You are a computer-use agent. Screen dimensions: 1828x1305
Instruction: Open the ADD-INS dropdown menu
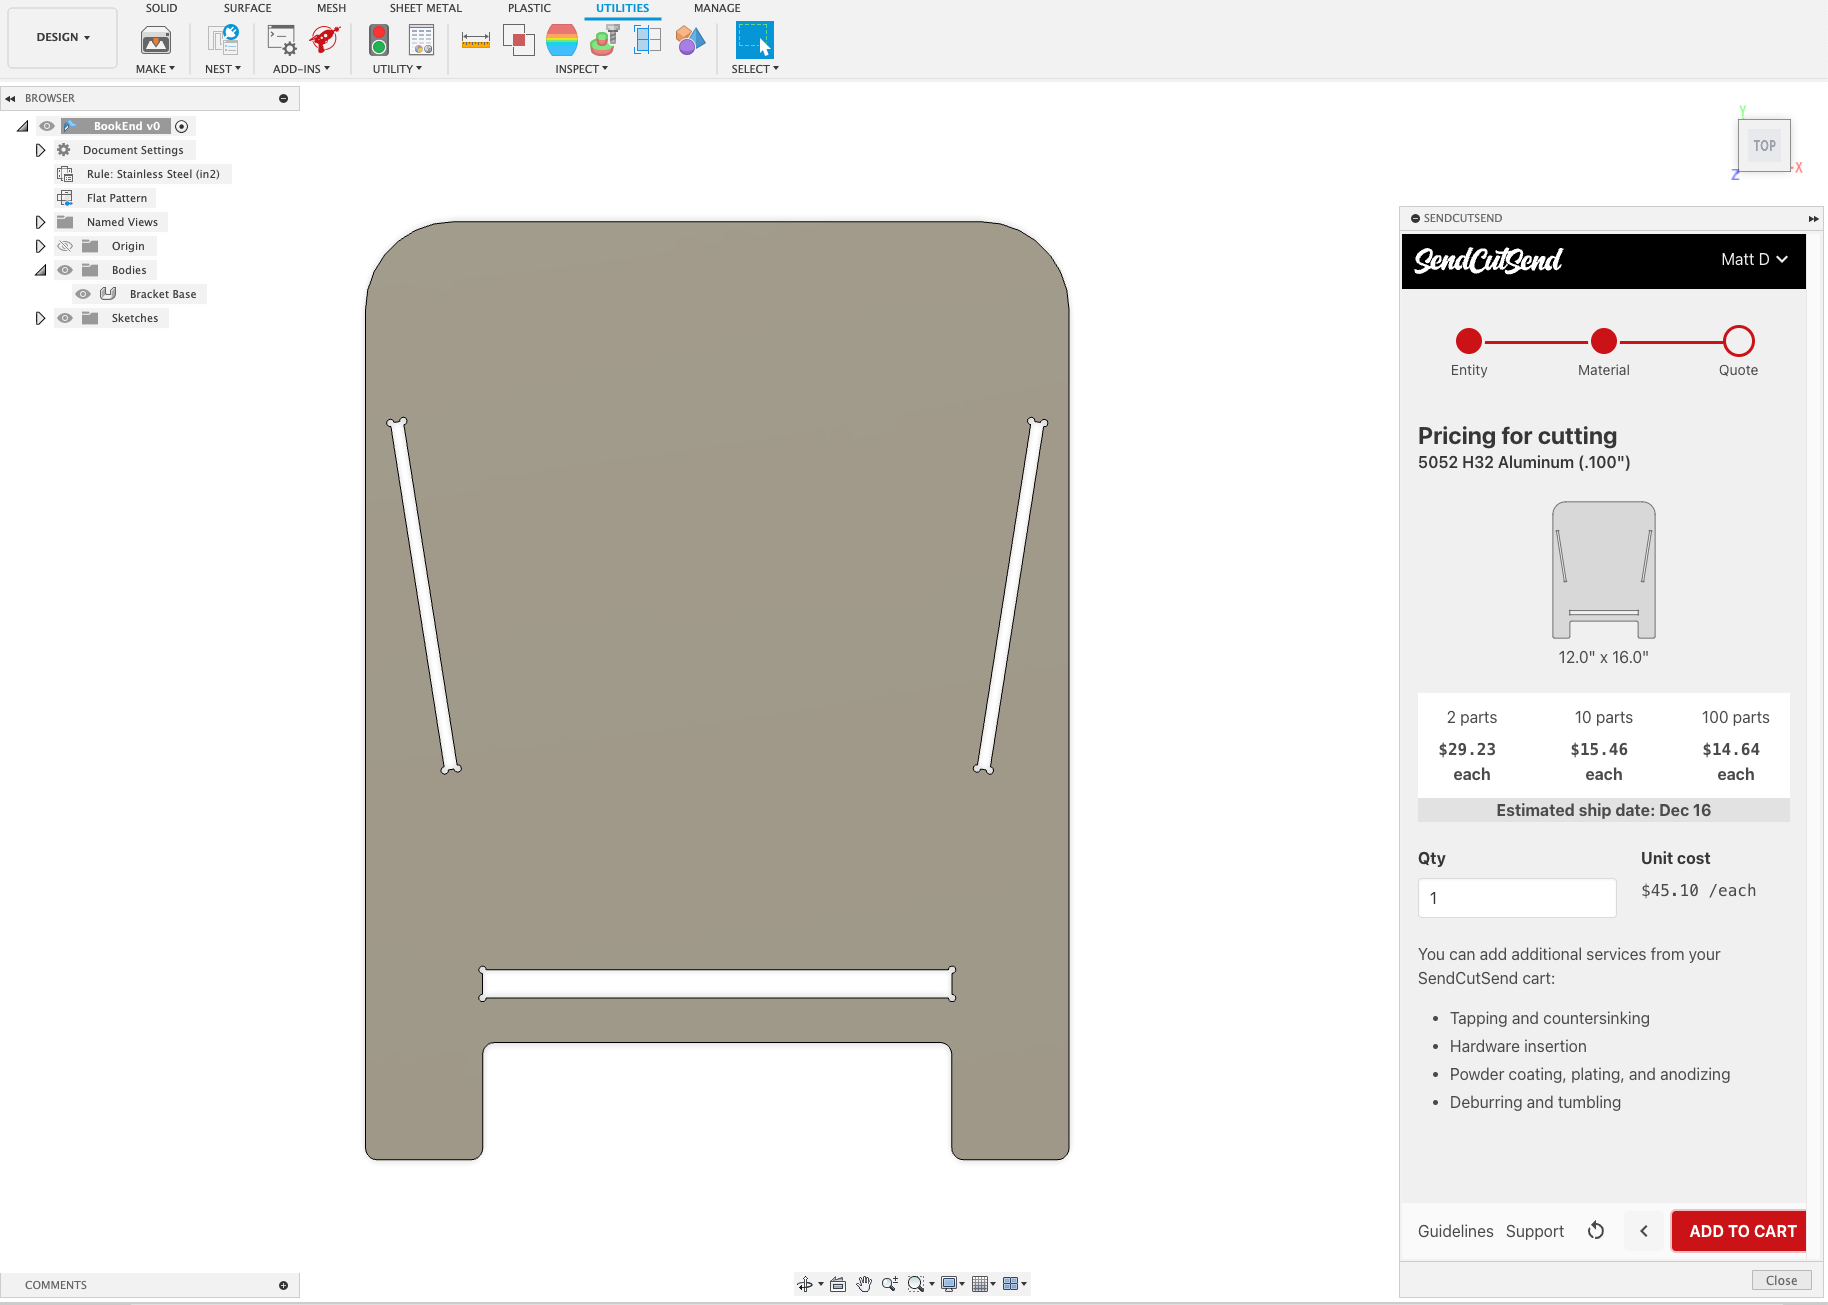coord(301,69)
